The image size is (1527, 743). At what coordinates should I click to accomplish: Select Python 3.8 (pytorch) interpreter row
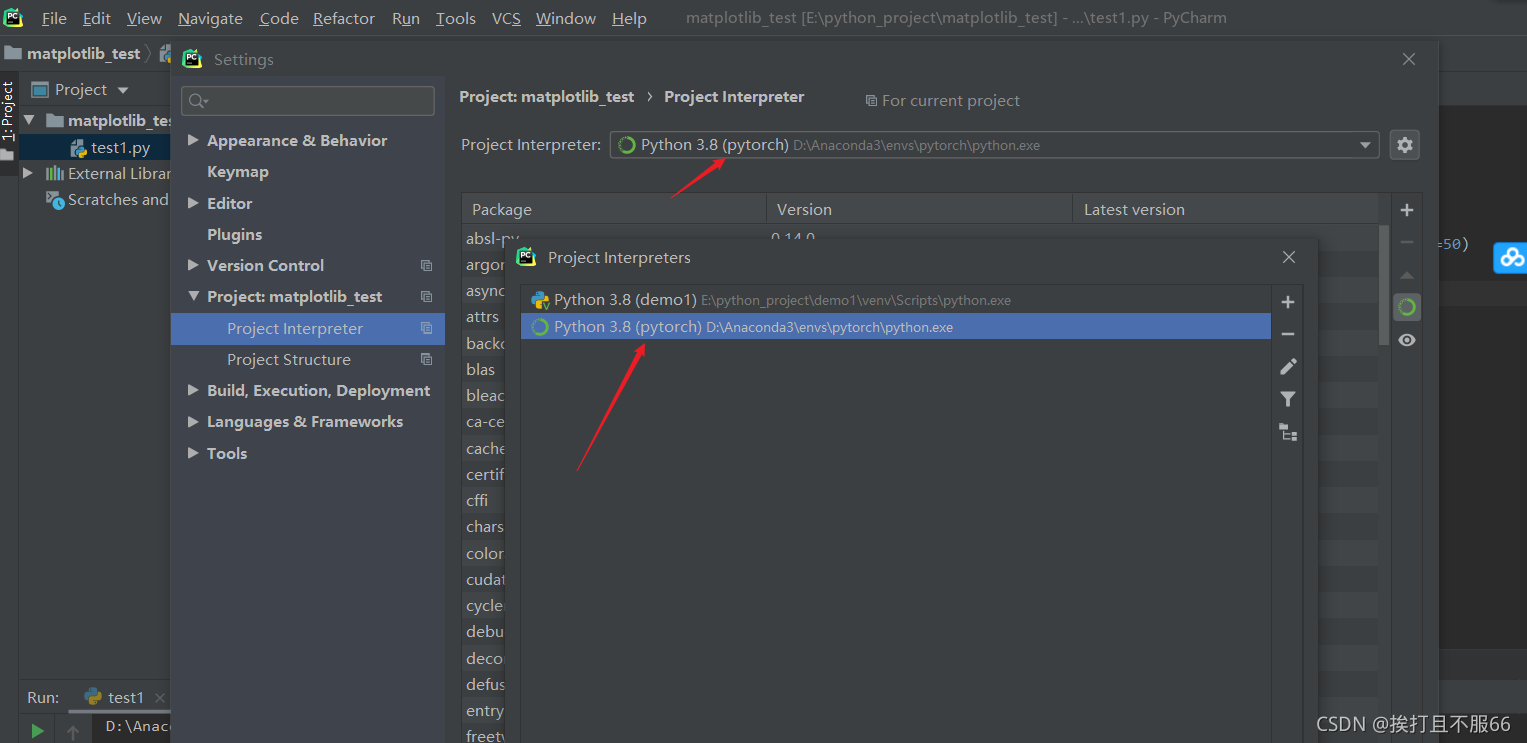pos(896,327)
